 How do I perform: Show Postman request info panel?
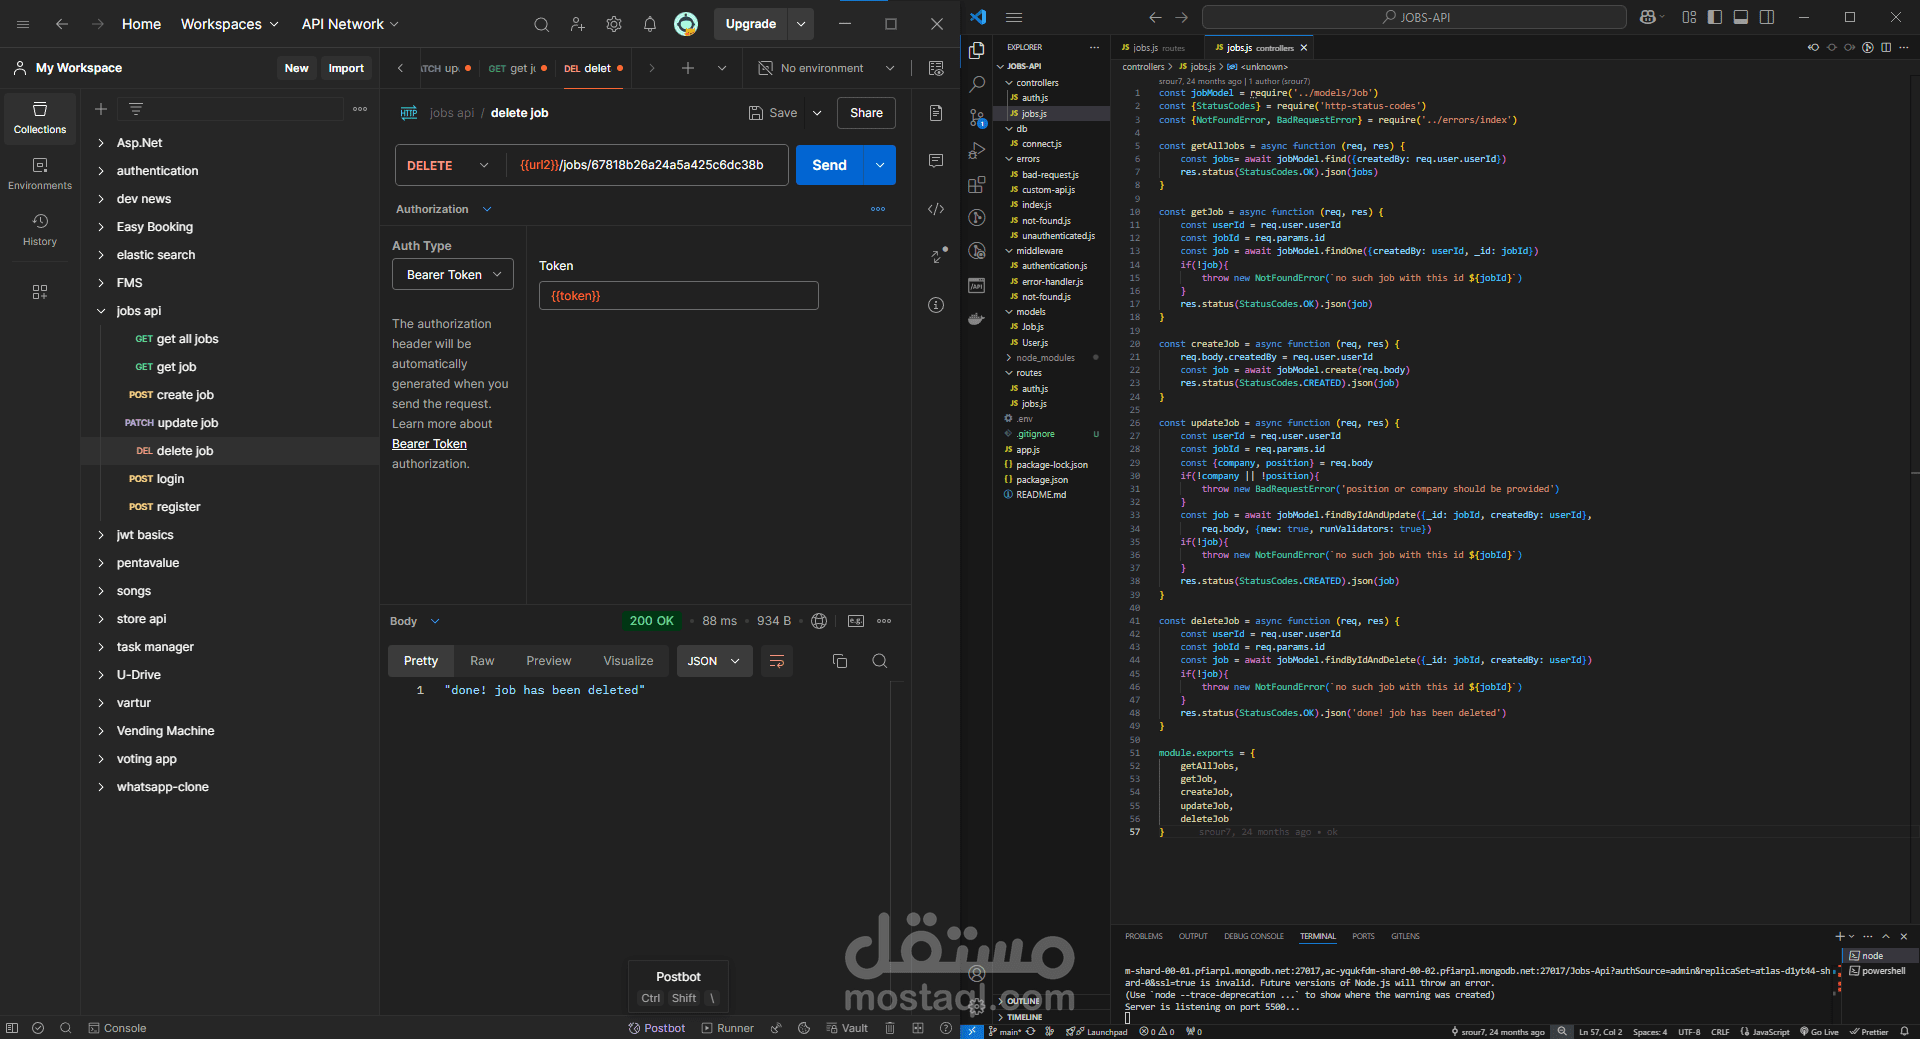(936, 305)
